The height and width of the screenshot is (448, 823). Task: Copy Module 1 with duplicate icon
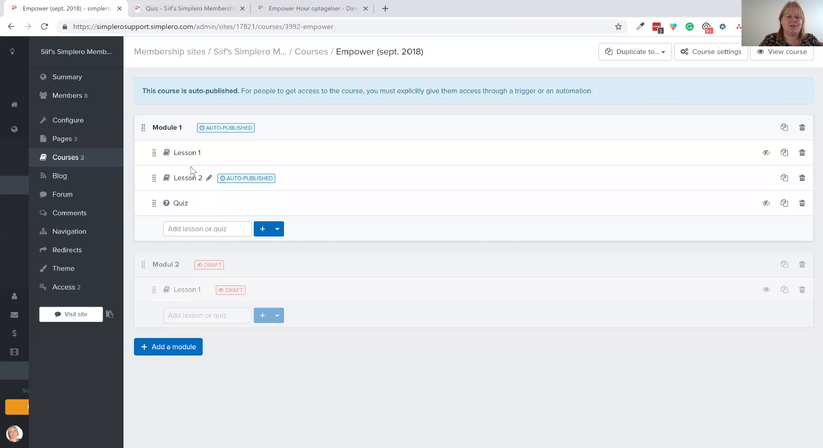(x=784, y=127)
